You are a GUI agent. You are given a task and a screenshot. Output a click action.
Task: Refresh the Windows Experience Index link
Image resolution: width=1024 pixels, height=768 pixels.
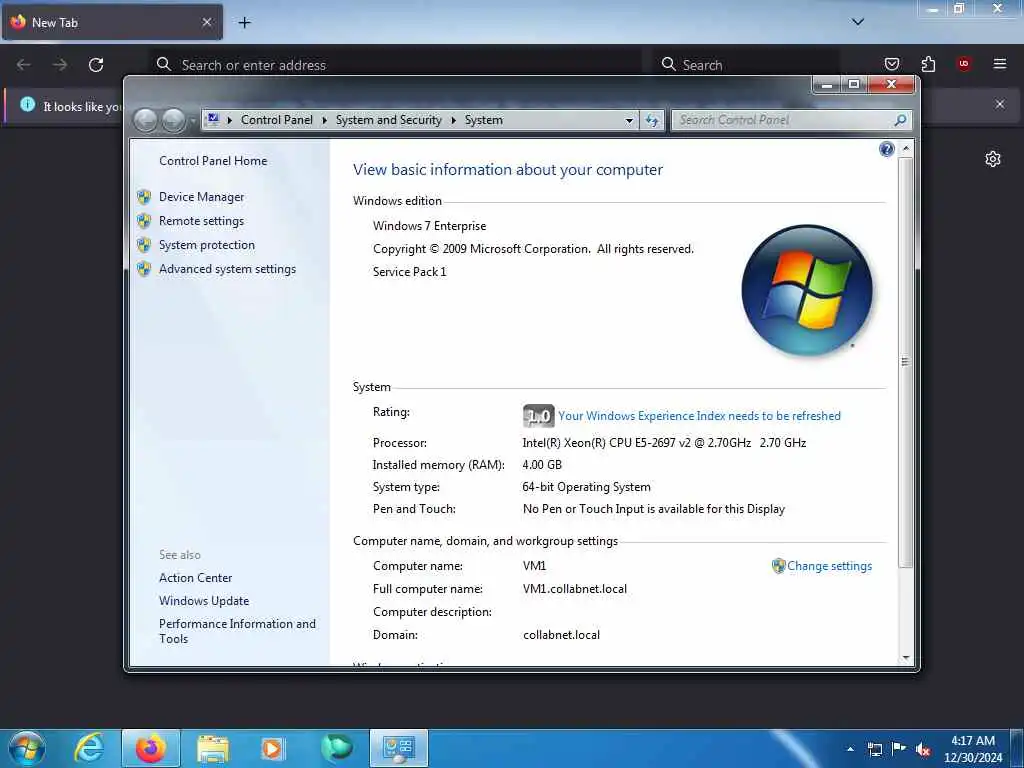click(699, 416)
